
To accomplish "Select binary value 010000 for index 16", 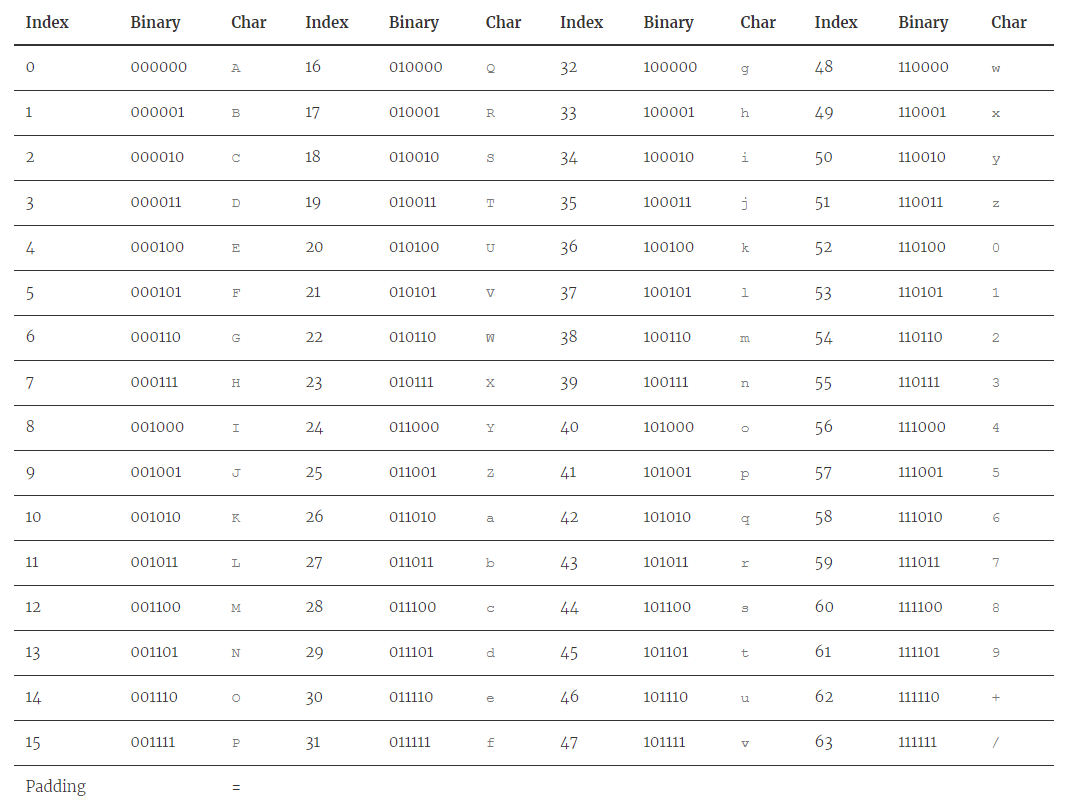I will click(414, 67).
